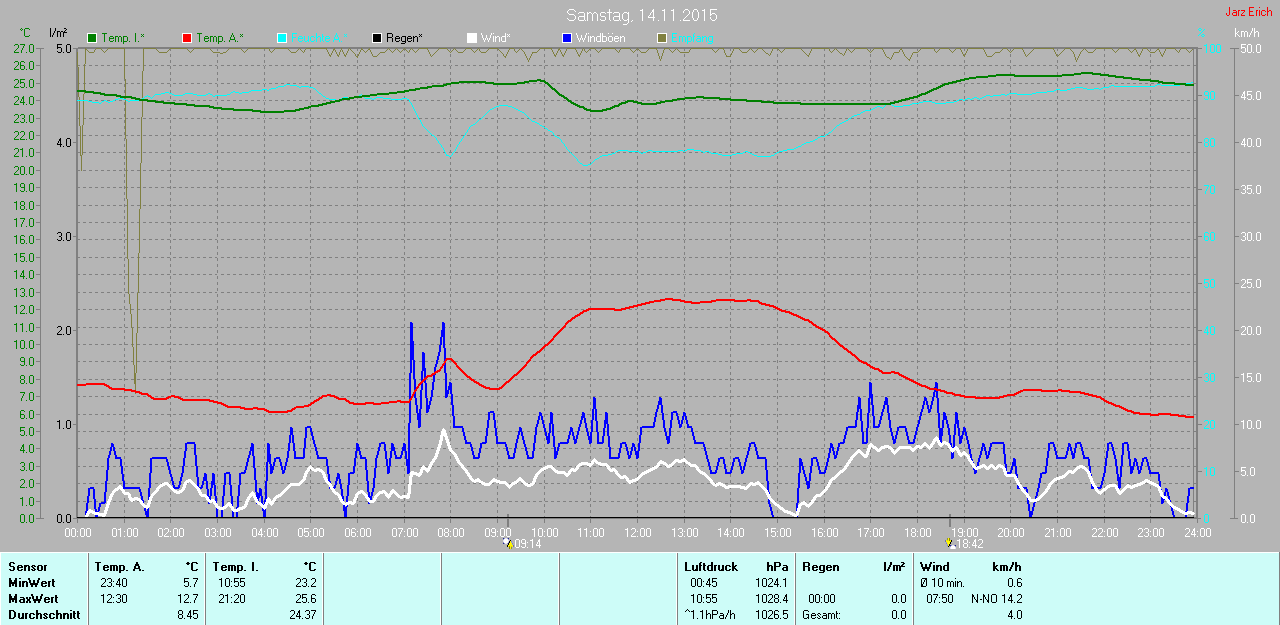Click the Durchschnitt row label

[x=43, y=615]
